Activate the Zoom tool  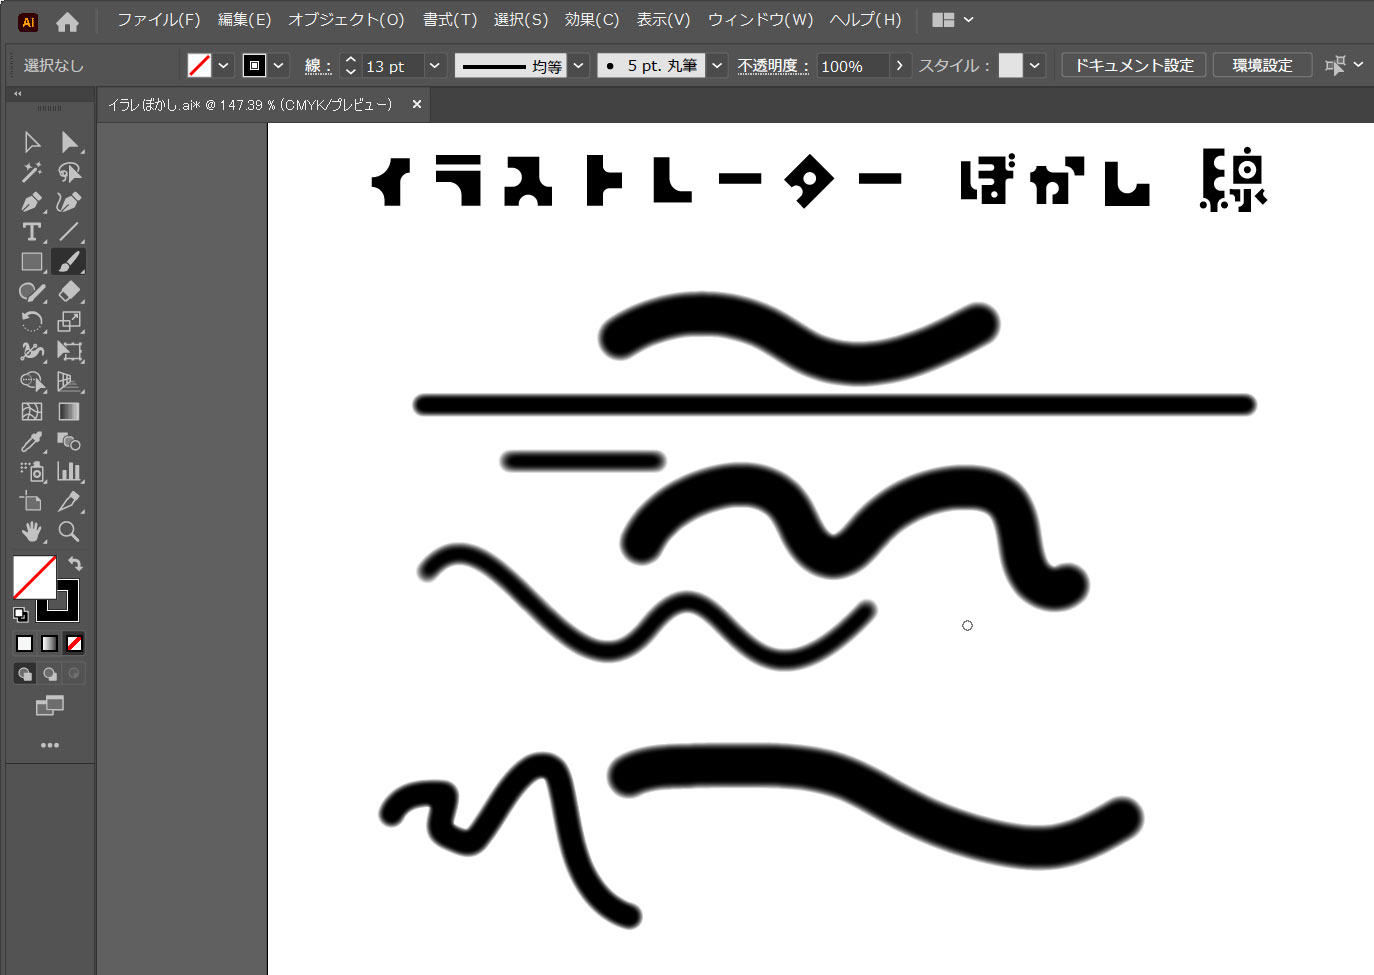pos(68,532)
